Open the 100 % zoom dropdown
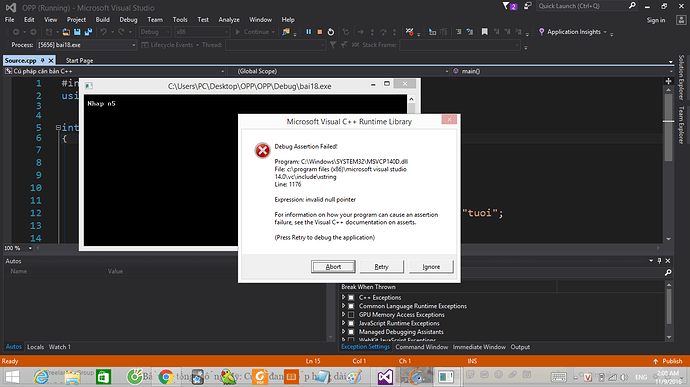Image resolution: width=690 pixels, height=387 pixels. pyautogui.click(x=18, y=248)
